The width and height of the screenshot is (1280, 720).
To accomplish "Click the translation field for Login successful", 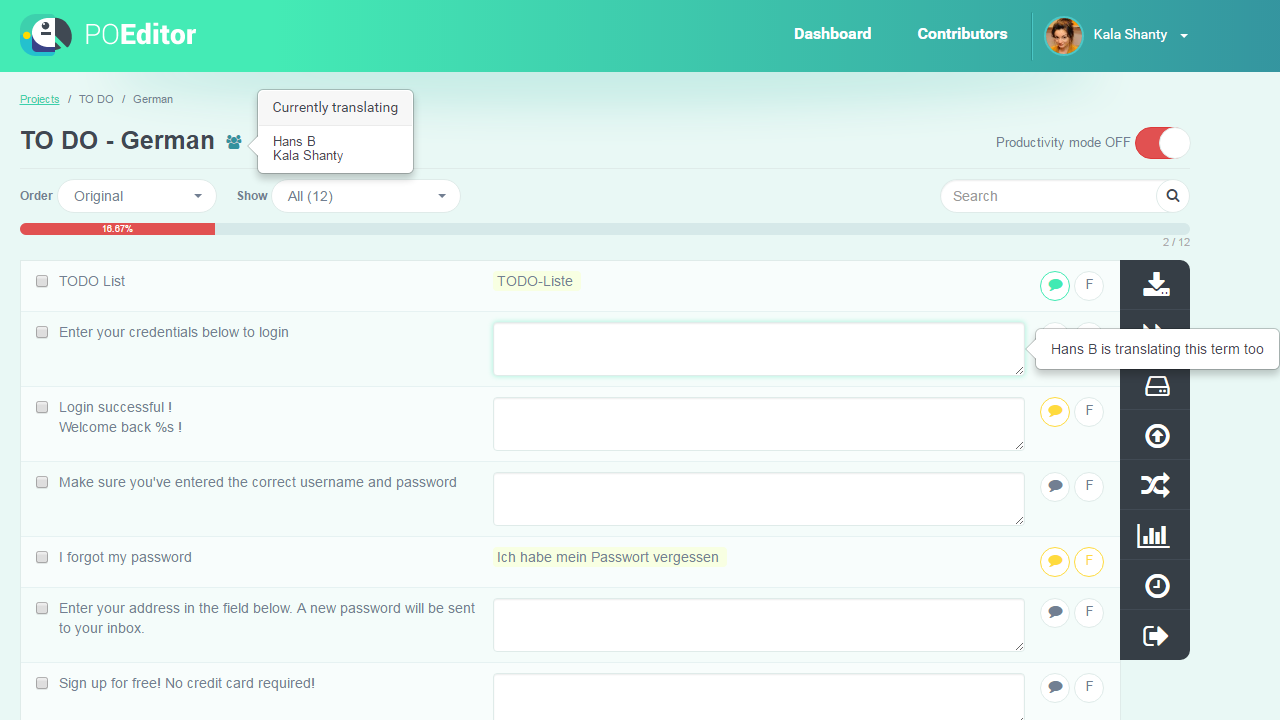I will [758, 424].
